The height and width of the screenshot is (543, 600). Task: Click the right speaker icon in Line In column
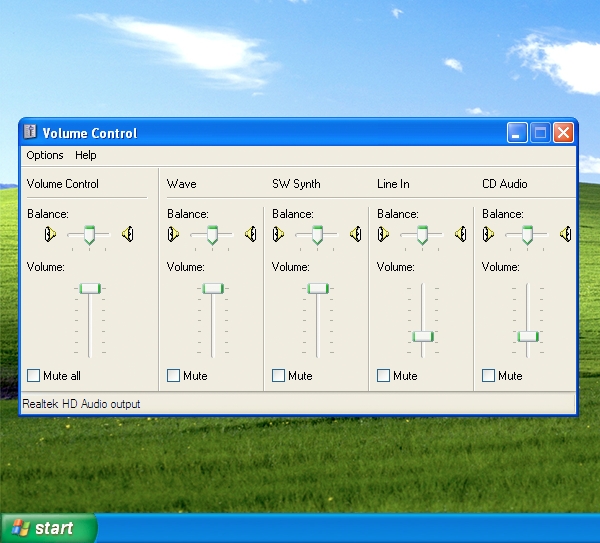(x=461, y=234)
